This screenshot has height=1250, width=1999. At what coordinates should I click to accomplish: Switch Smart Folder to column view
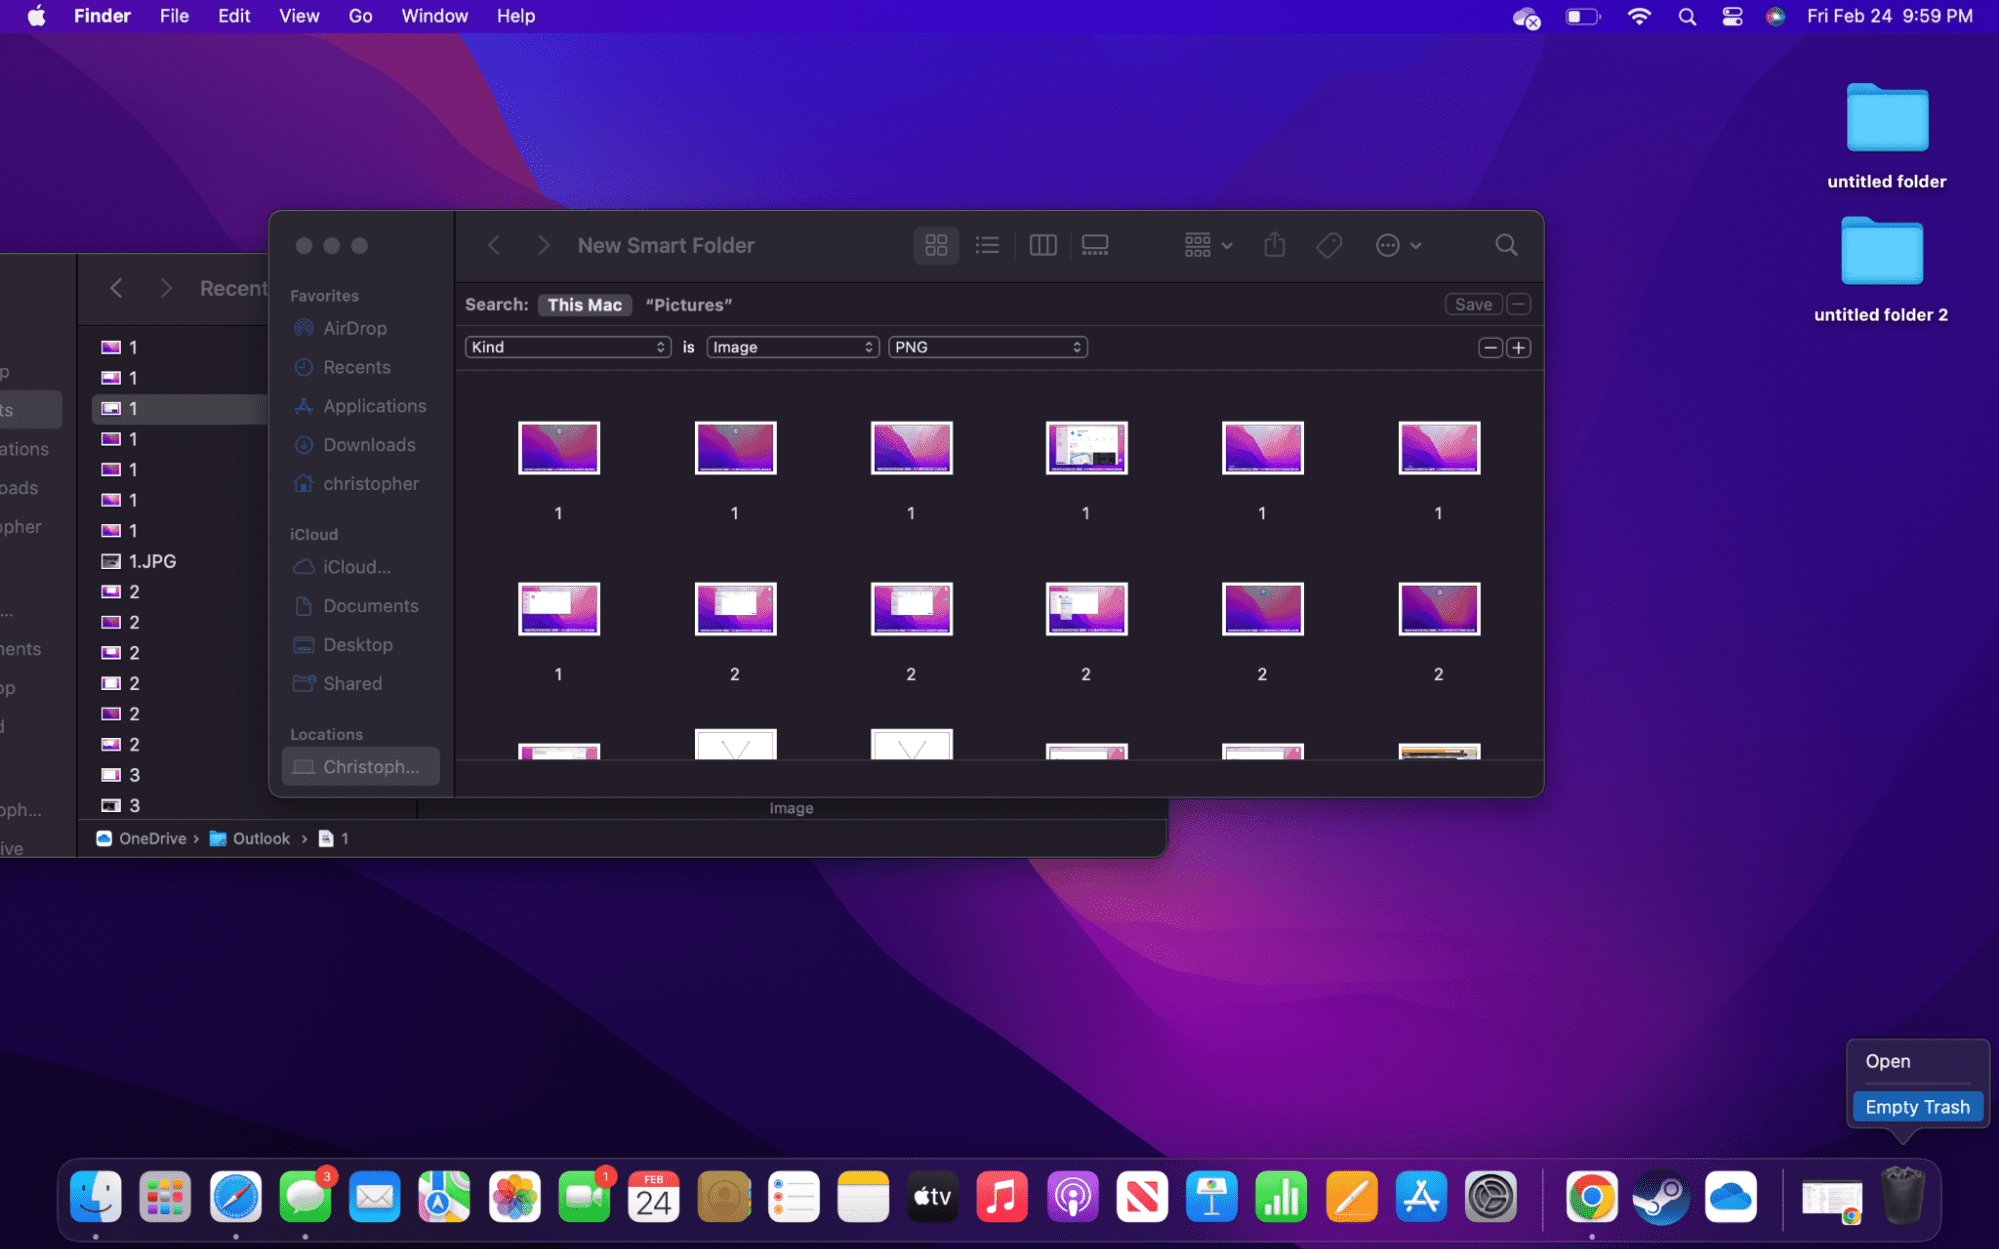coord(1043,245)
